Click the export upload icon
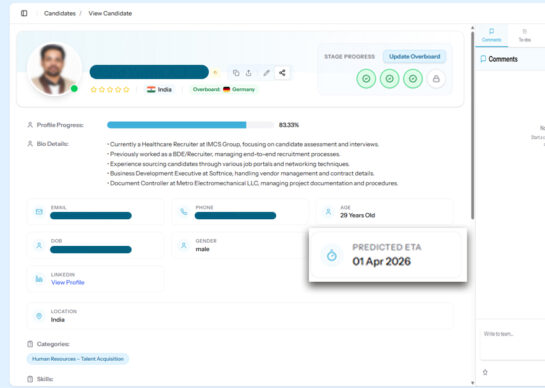Screen dimensions: 545x388 (249, 73)
